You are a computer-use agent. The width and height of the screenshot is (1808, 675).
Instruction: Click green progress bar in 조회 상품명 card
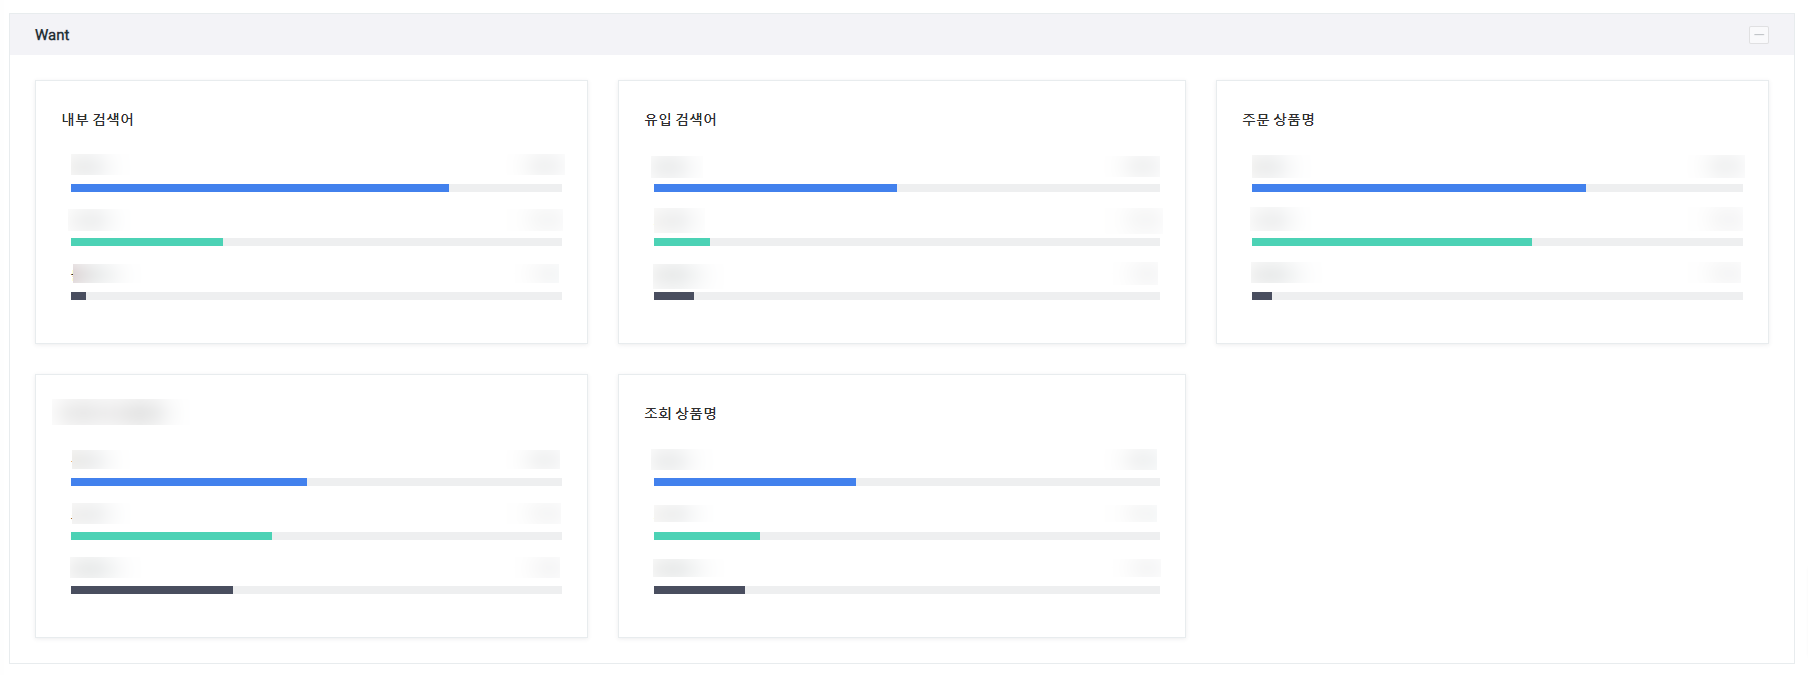(707, 536)
